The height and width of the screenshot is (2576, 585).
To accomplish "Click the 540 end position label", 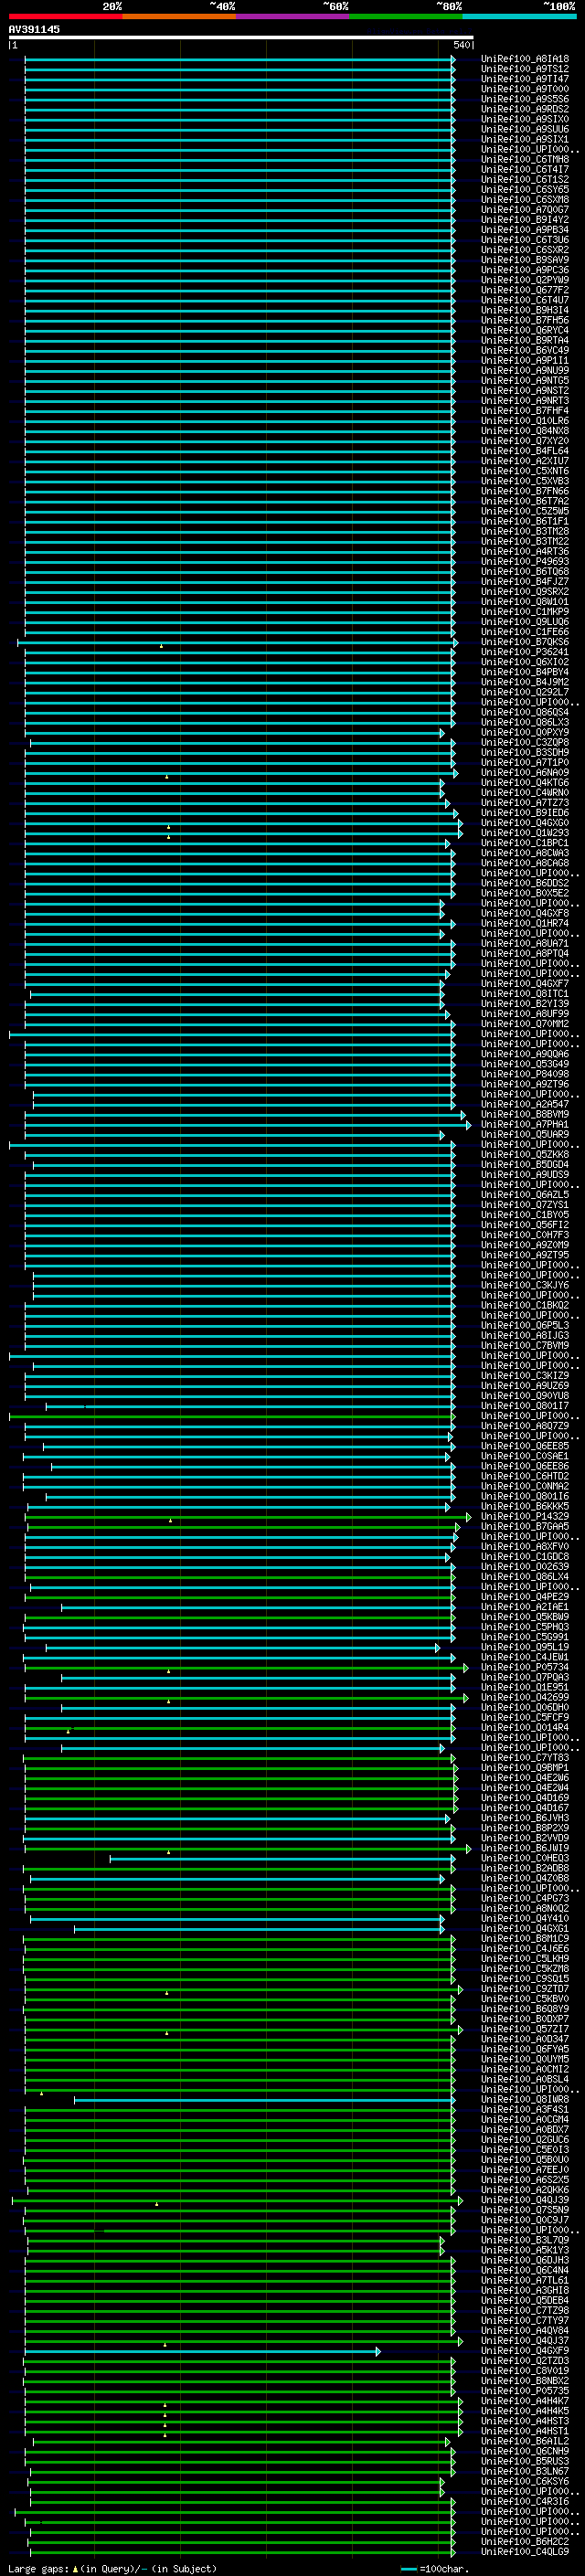I will click(462, 45).
